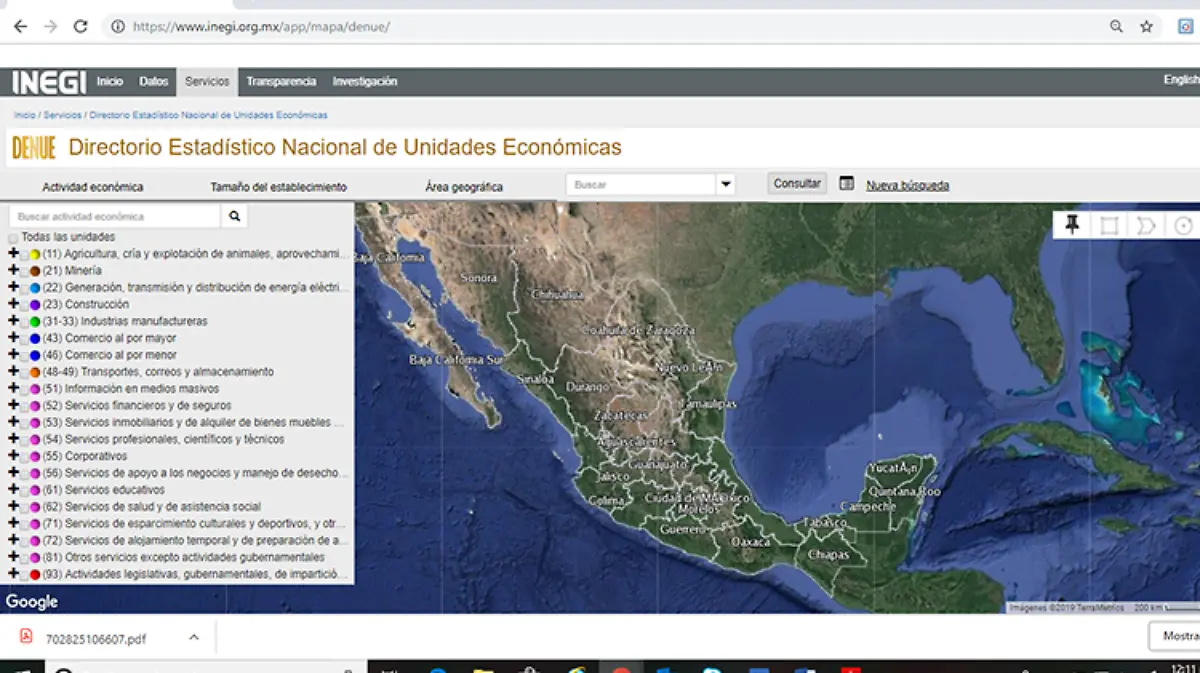Expand the (61) Servicios educativos node
The image size is (1200, 673).
(x=13, y=490)
